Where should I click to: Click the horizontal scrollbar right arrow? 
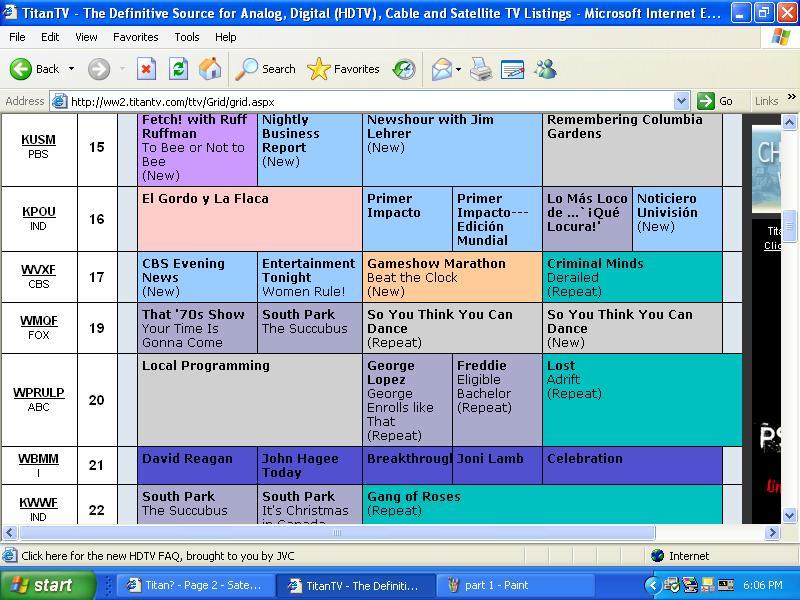pyautogui.click(x=772, y=533)
